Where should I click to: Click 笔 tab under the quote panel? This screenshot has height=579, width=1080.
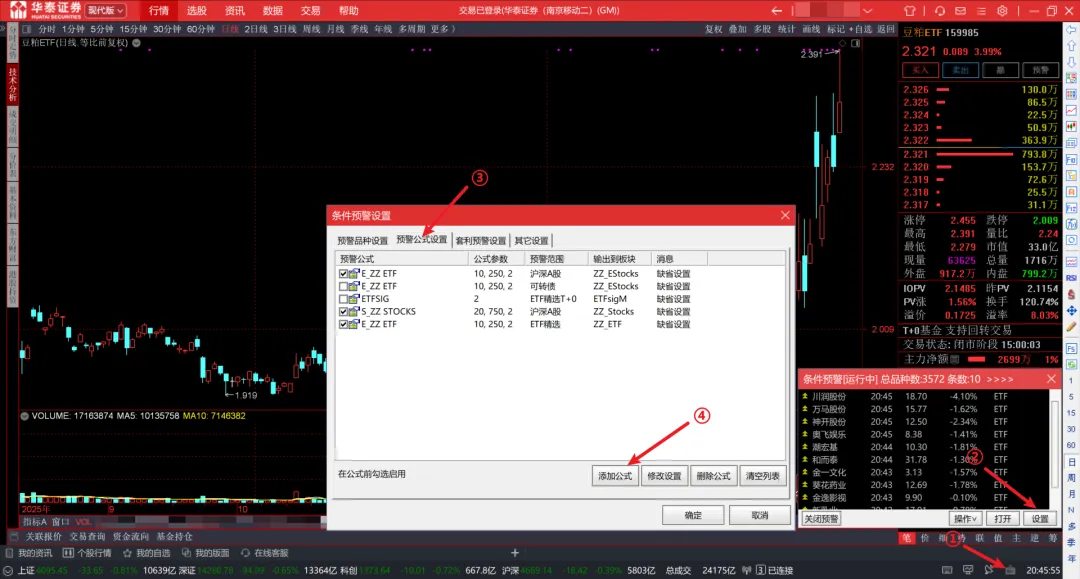[906, 538]
